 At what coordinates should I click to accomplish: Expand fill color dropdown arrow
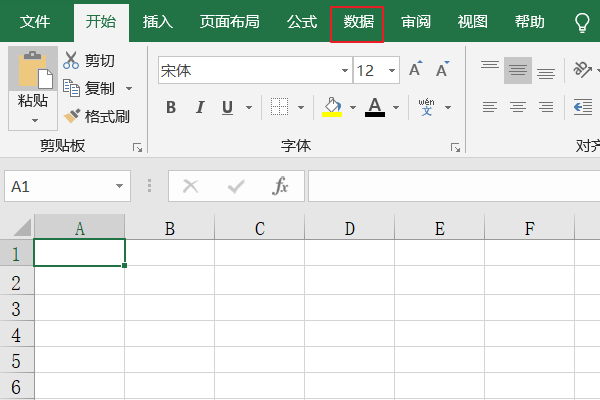pos(353,108)
